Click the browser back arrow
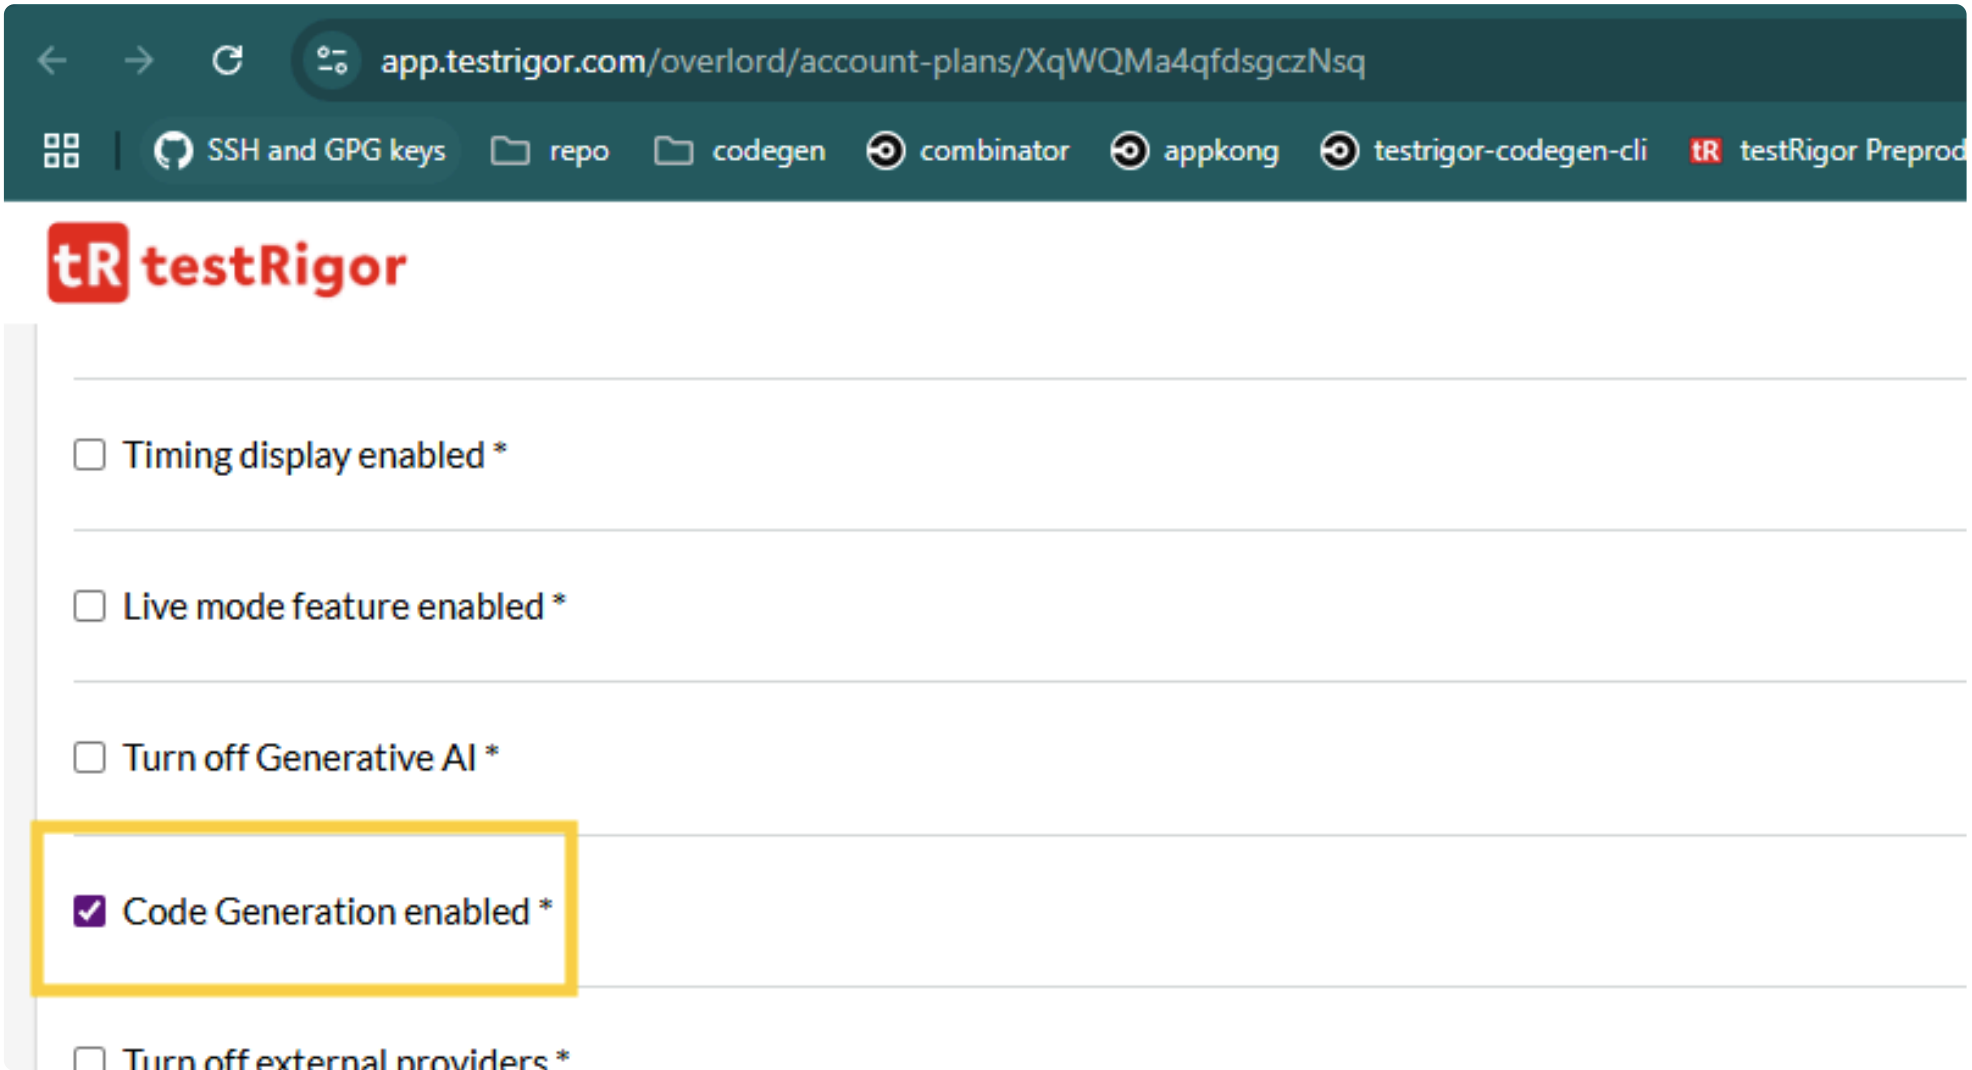This screenshot has height=1070, width=1972. point(52,61)
